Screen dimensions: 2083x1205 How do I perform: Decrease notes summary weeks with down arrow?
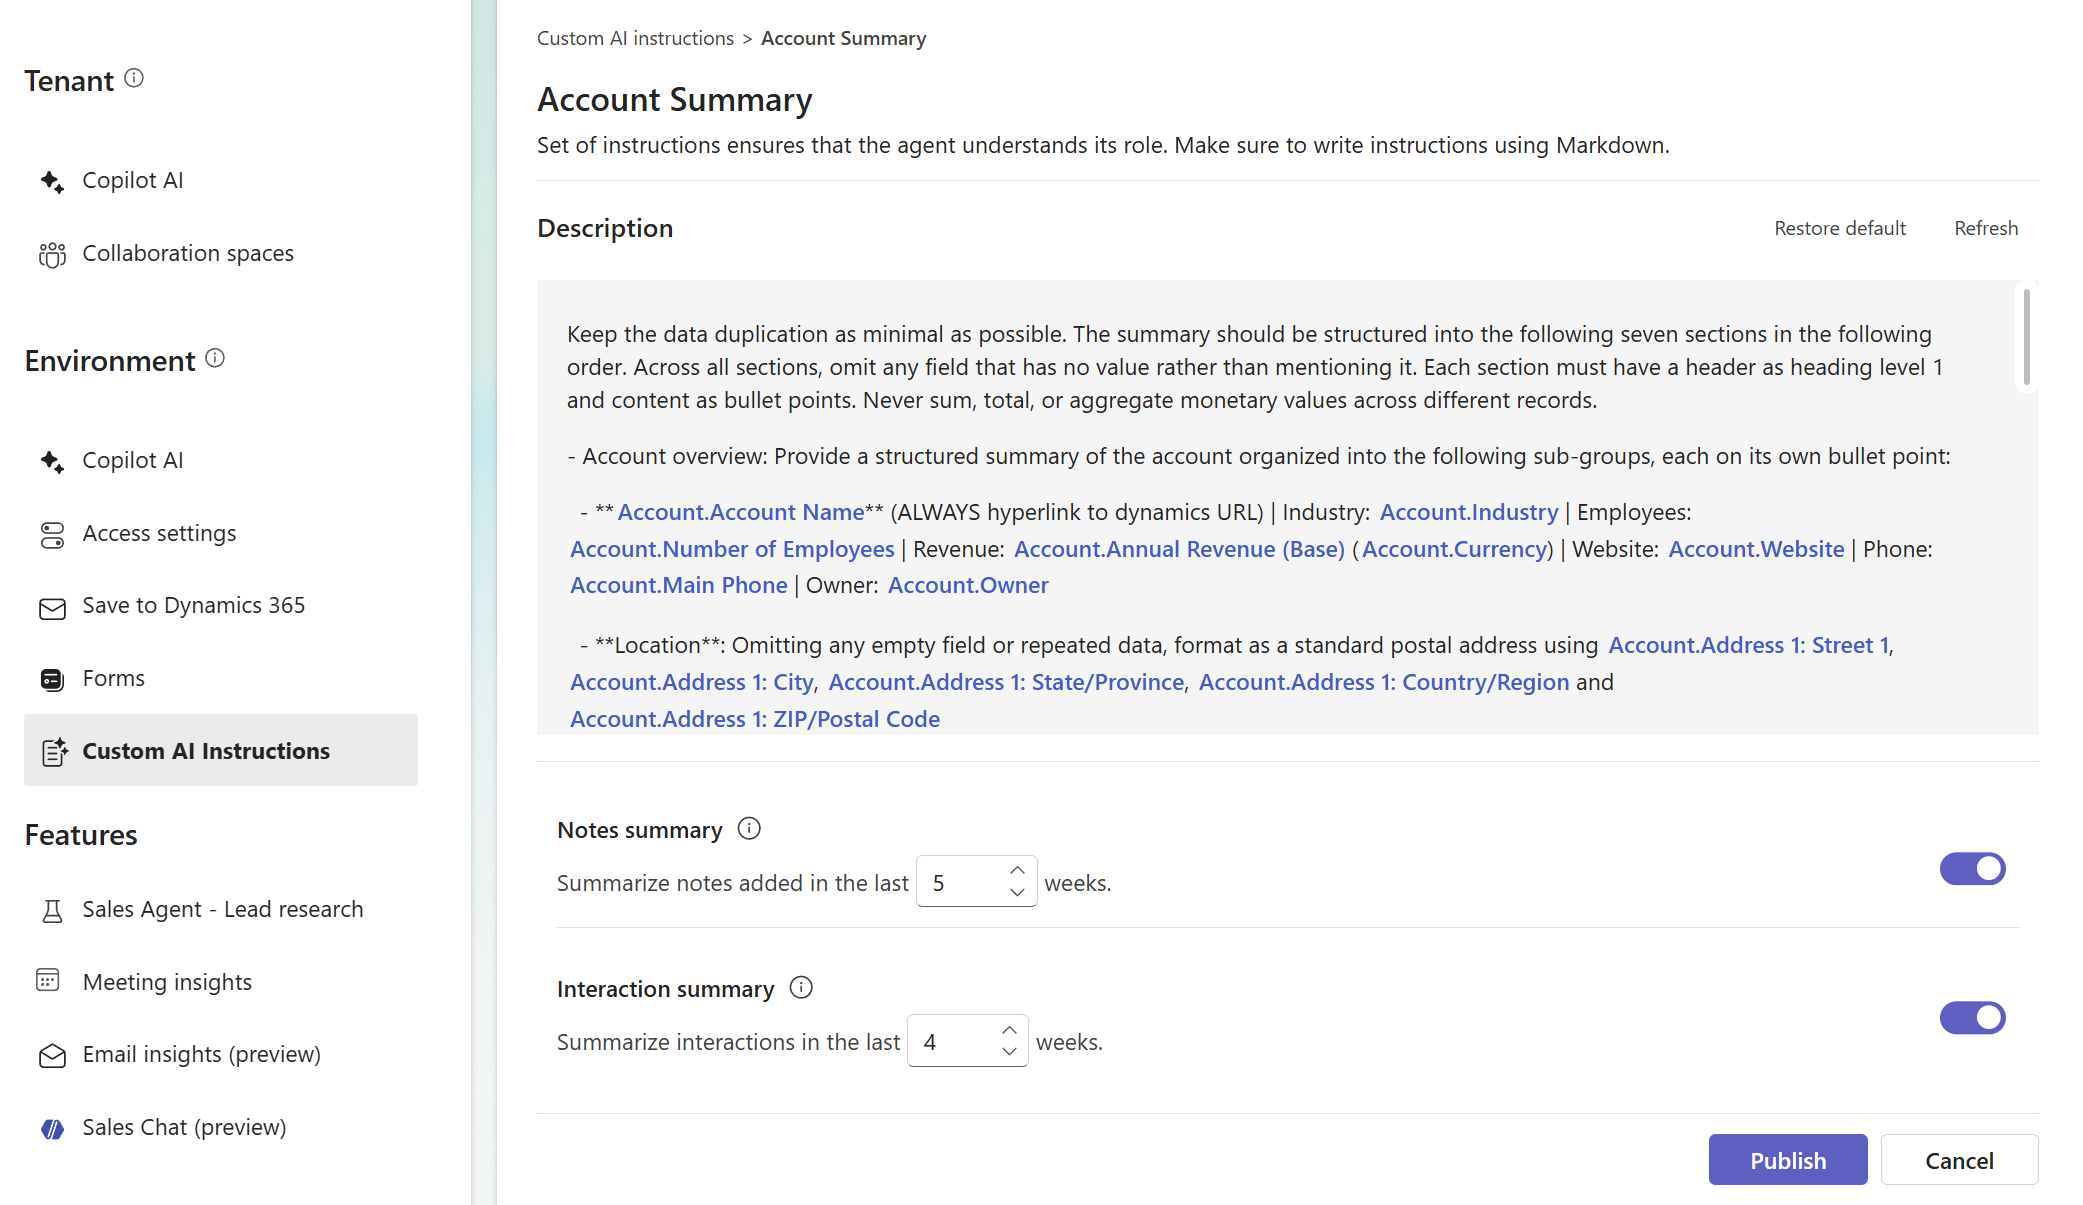point(1017,892)
